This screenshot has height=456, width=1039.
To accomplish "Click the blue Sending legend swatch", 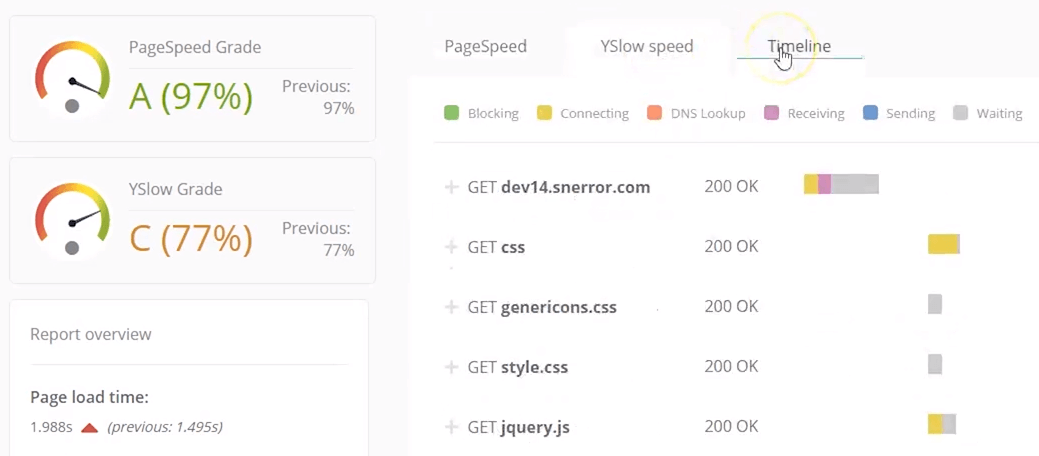I will [870, 113].
